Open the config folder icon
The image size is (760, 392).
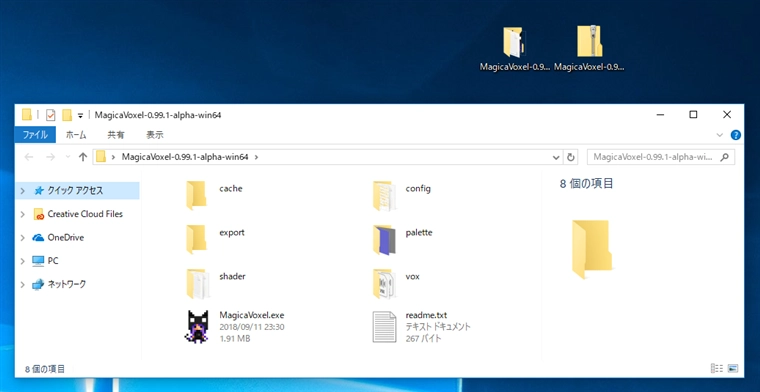point(385,196)
